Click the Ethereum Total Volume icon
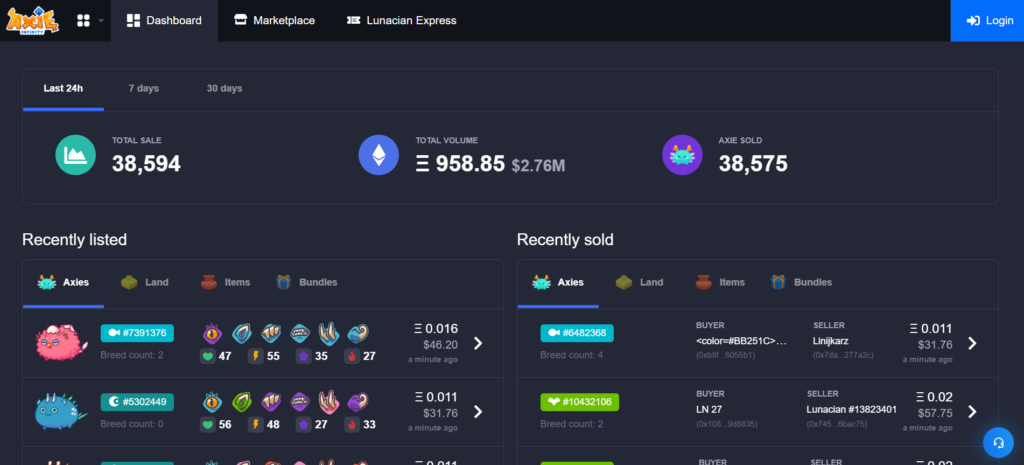The height and width of the screenshot is (465, 1024). (x=379, y=155)
